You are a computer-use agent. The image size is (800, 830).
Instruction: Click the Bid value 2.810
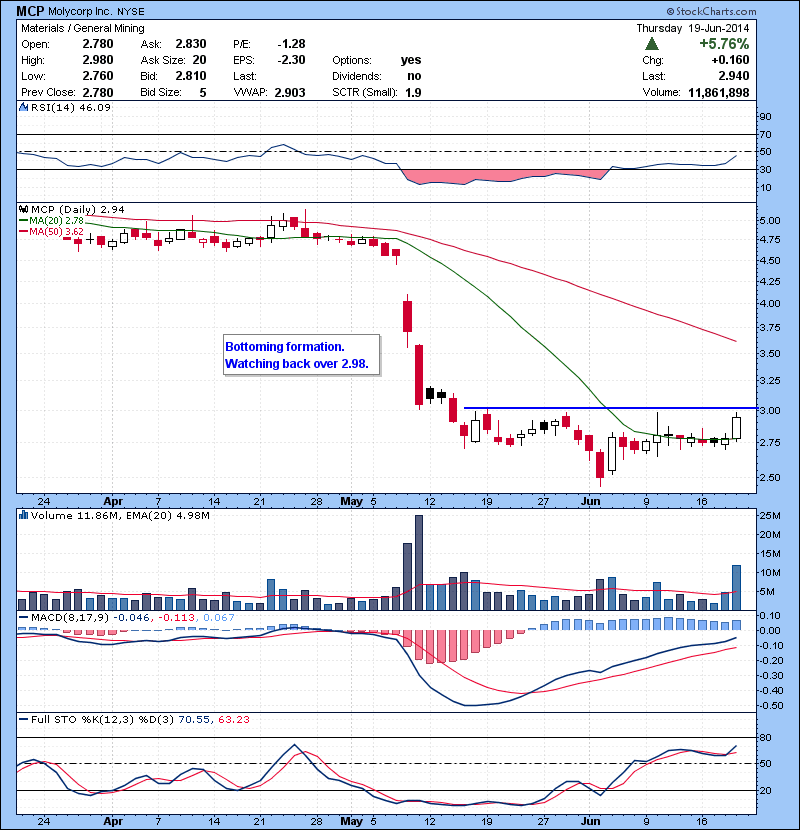(191, 76)
